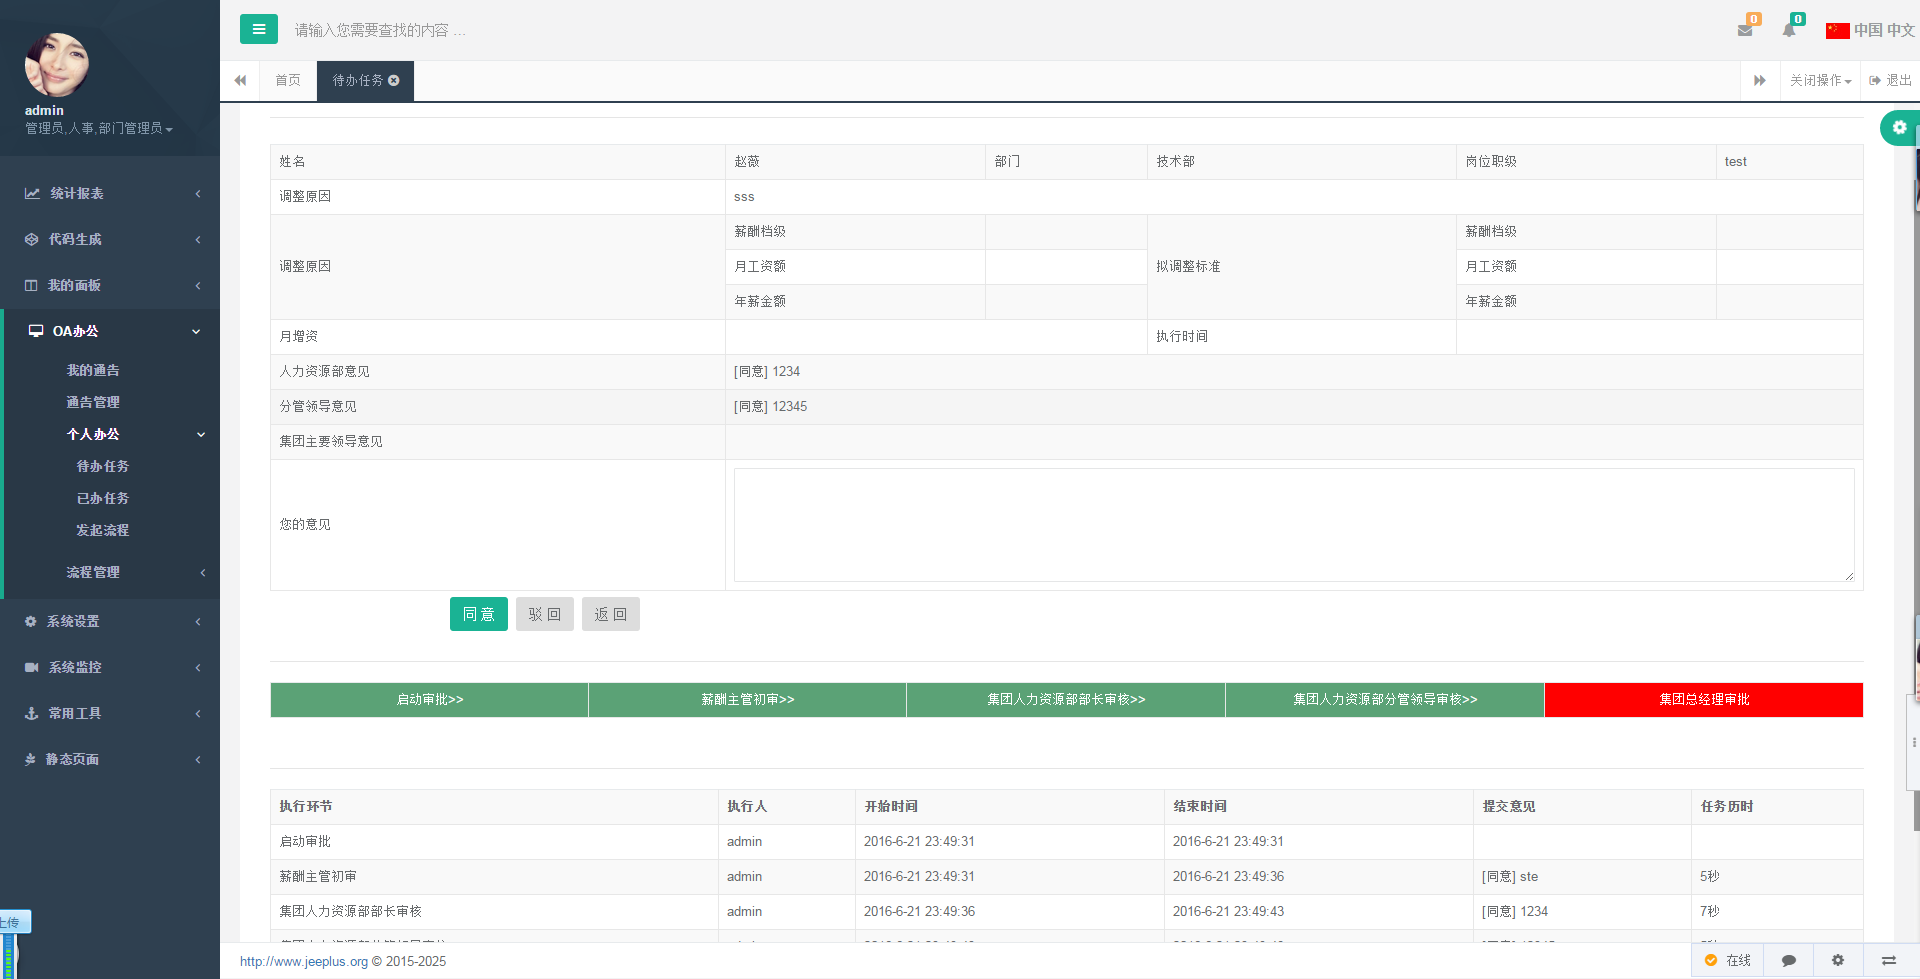The width and height of the screenshot is (1920, 979).
Task: Click into the 您的意见 opinion textarea
Action: click(1294, 525)
